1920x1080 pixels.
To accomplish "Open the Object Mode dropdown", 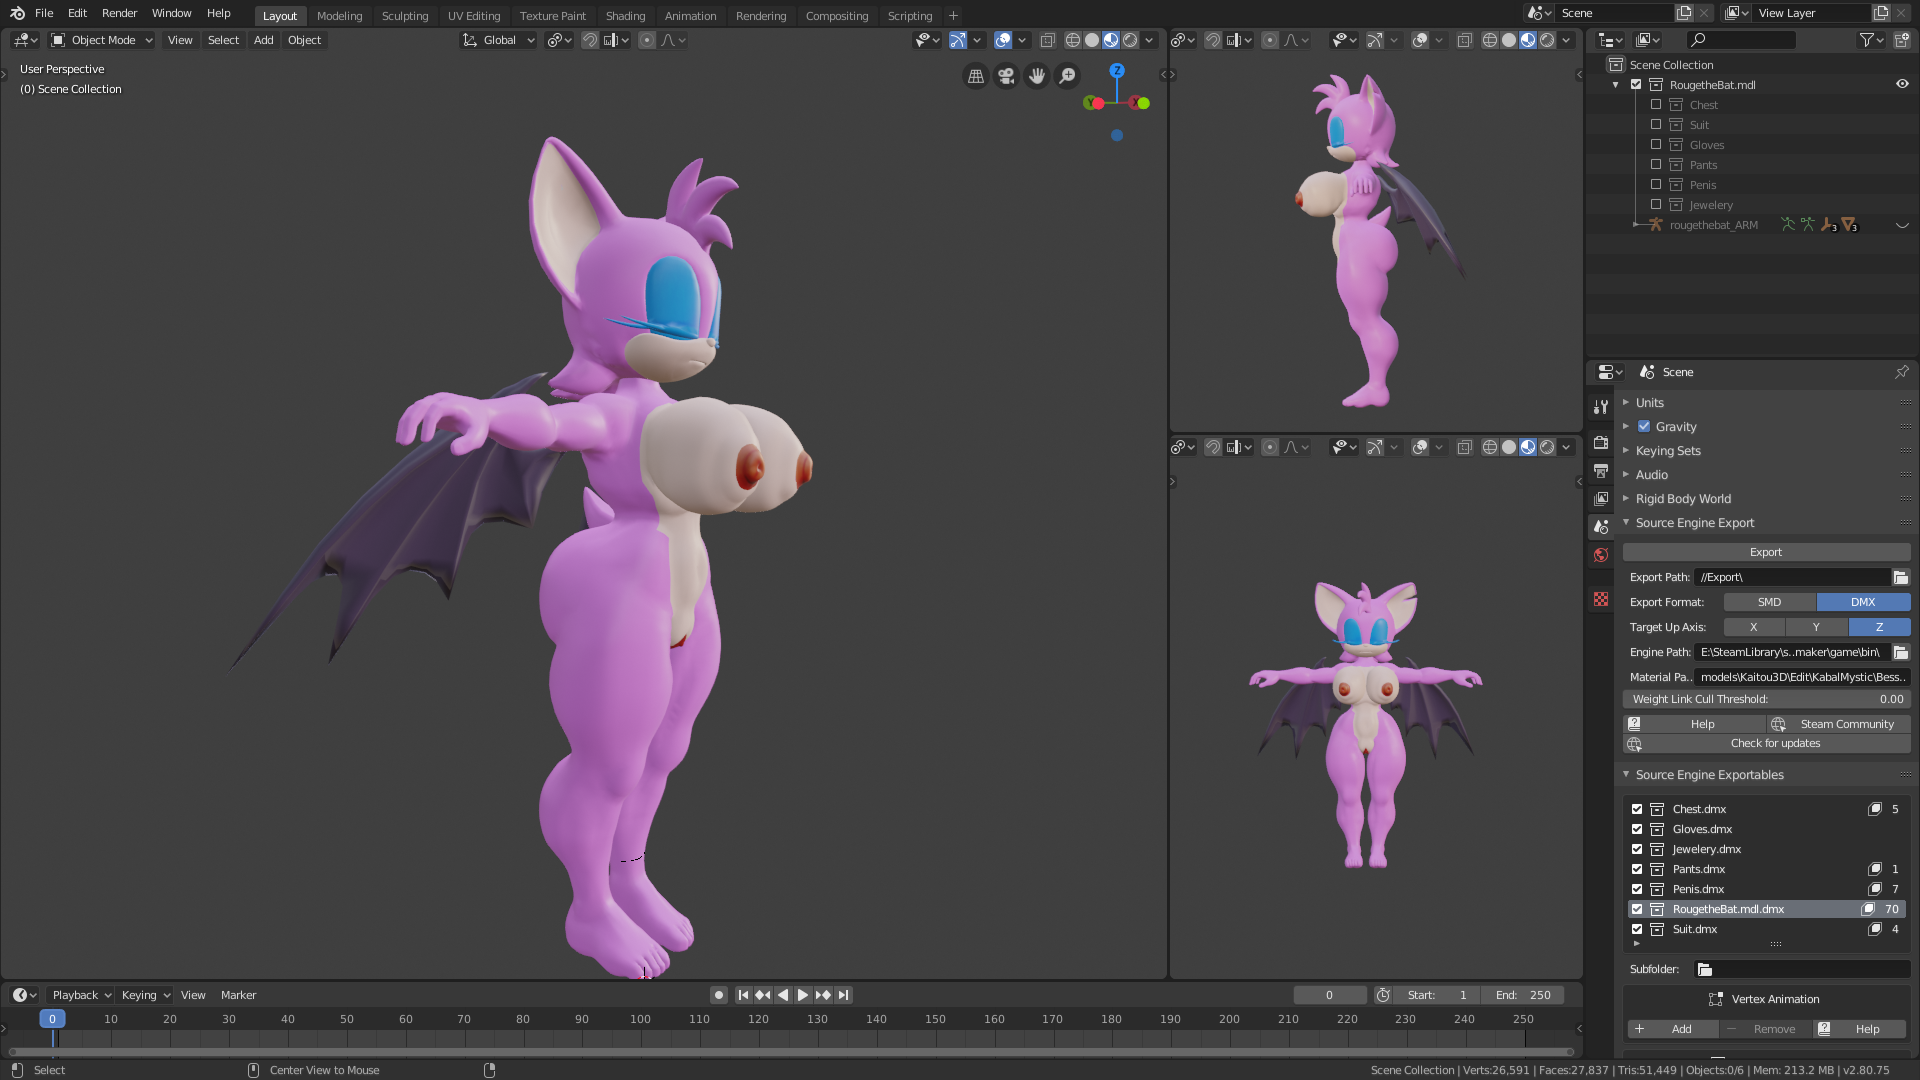I will tap(103, 40).
